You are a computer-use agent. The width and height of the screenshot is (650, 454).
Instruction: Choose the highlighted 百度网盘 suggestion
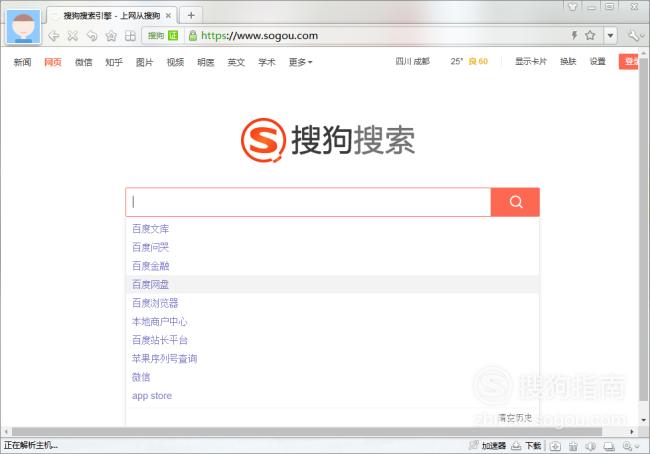pos(332,284)
